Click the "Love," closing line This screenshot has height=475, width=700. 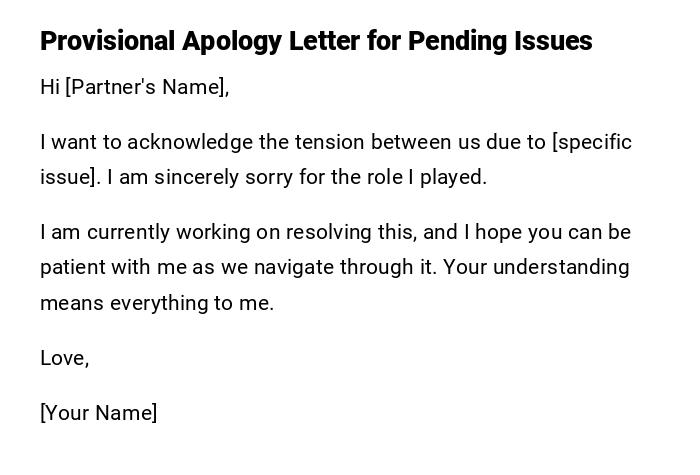click(65, 358)
